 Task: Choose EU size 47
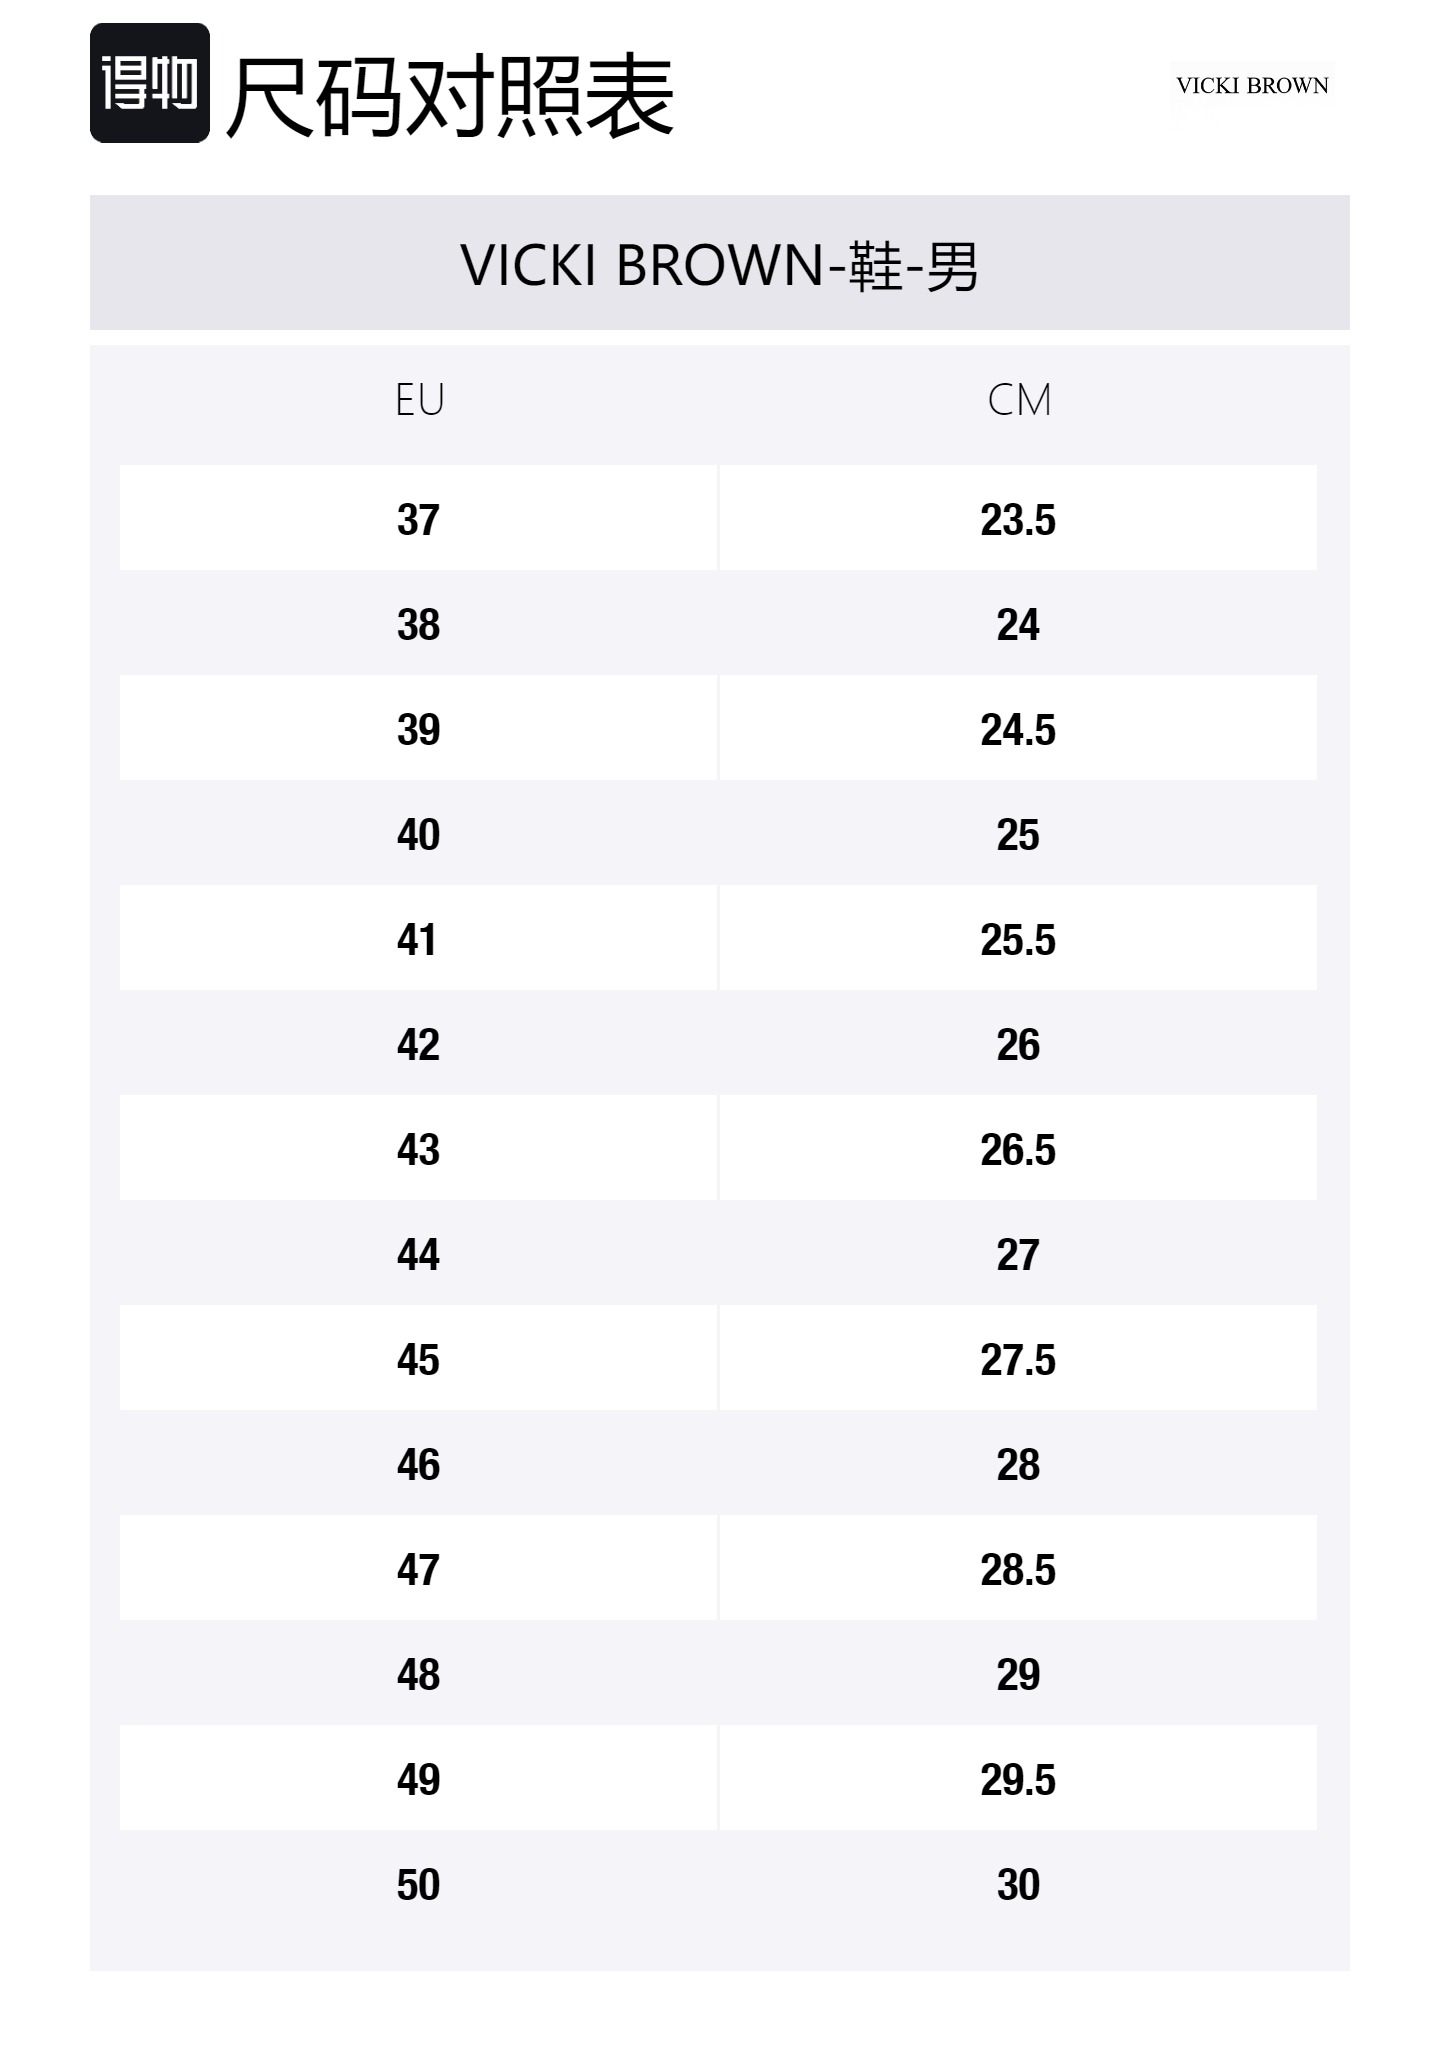tap(418, 1570)
